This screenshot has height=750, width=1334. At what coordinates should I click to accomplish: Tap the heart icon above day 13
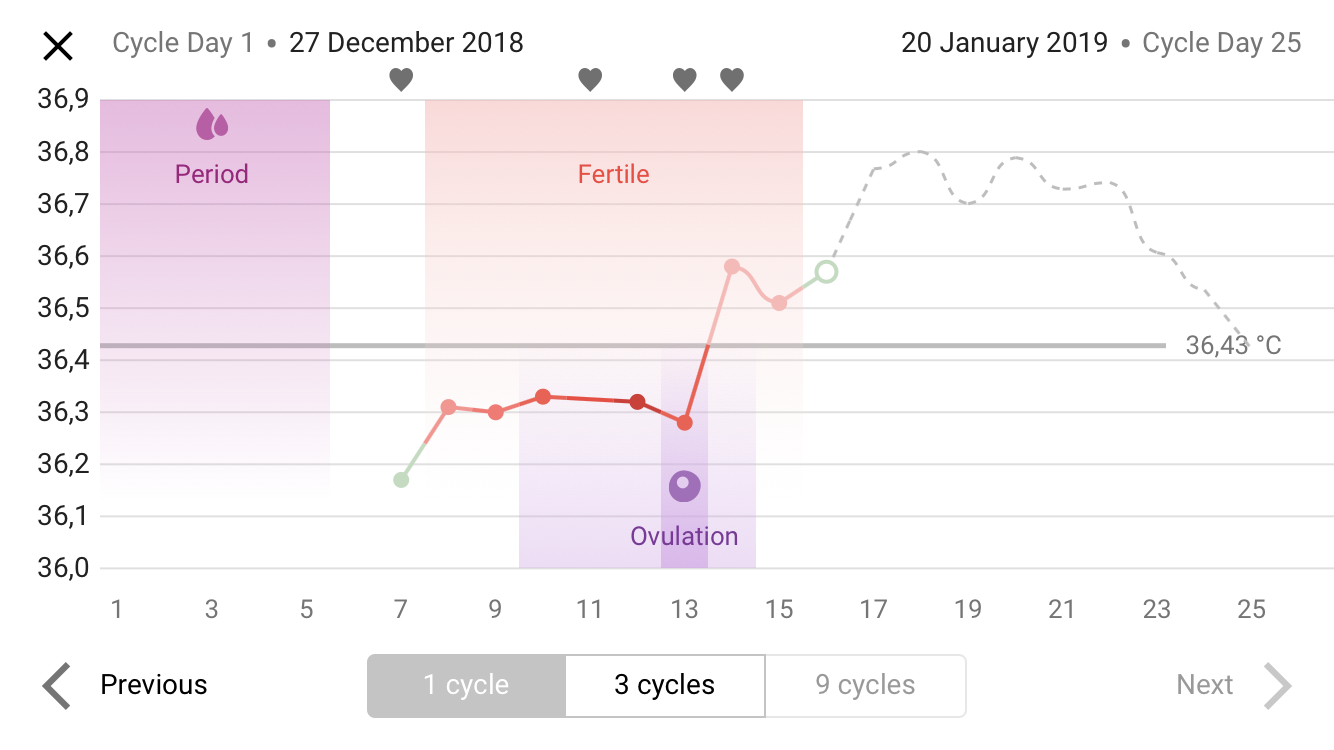coord(684,79)
